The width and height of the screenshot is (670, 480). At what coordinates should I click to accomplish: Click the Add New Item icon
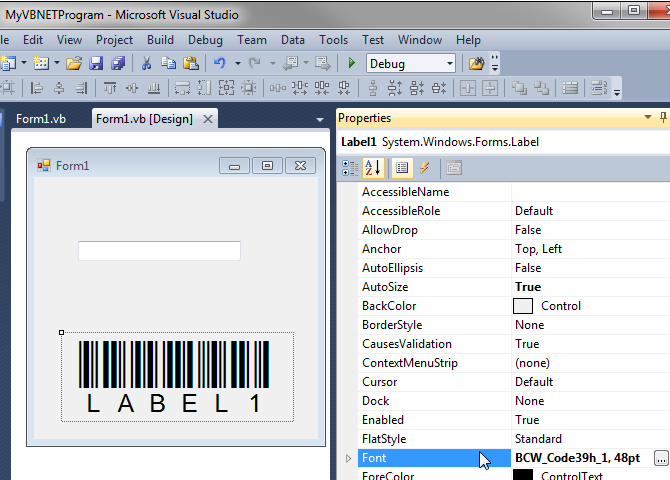click(x=41, y=63)
